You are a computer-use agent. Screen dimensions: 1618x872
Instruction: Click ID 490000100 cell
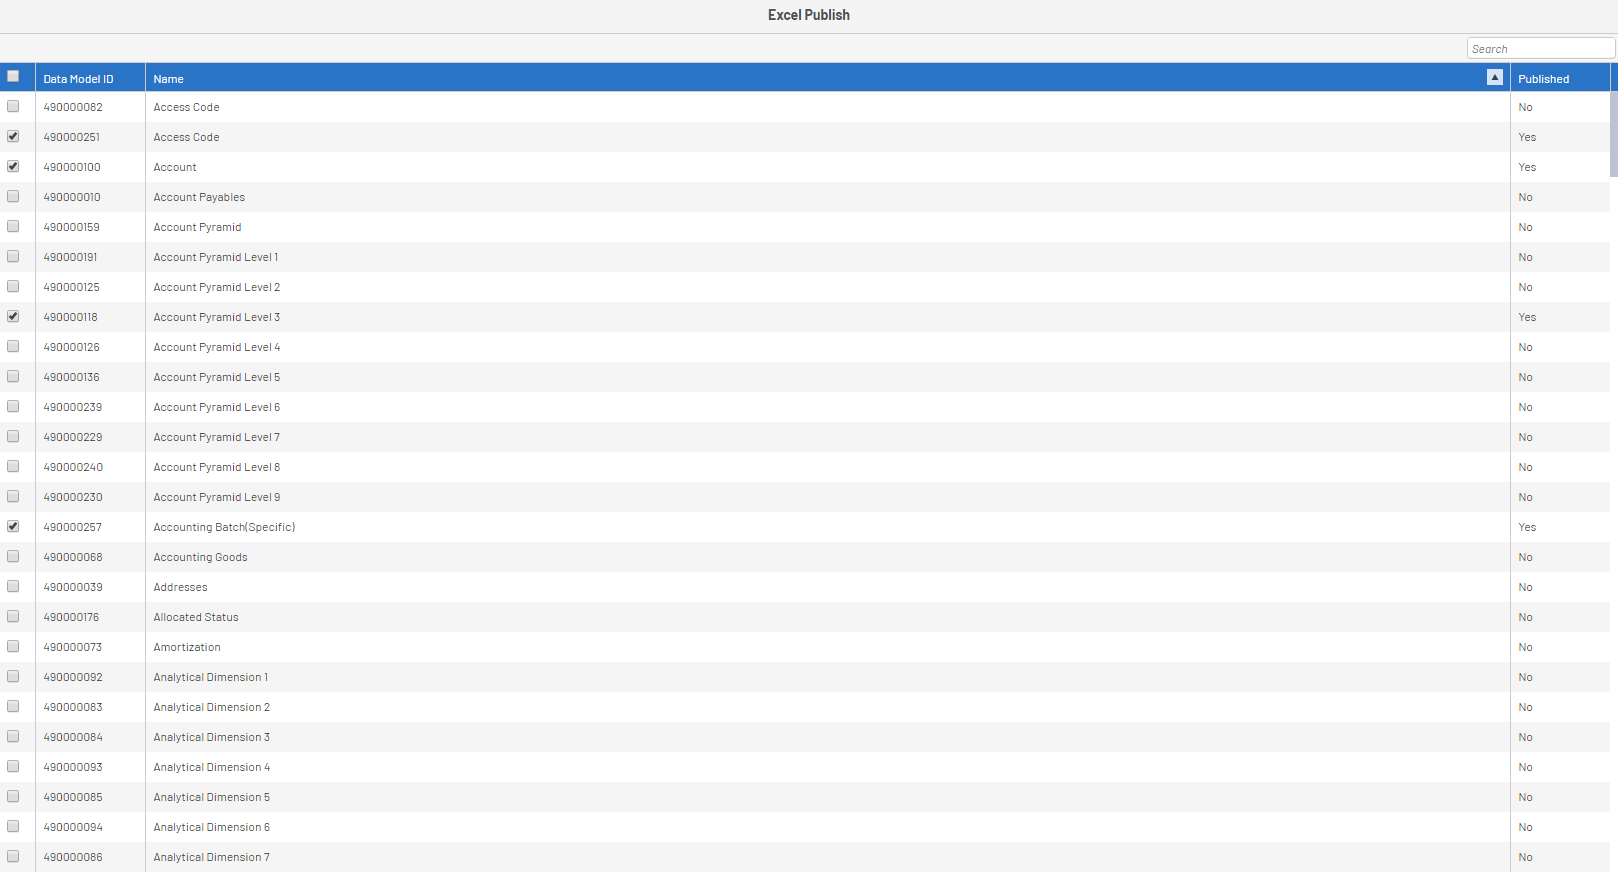[72, 167]
